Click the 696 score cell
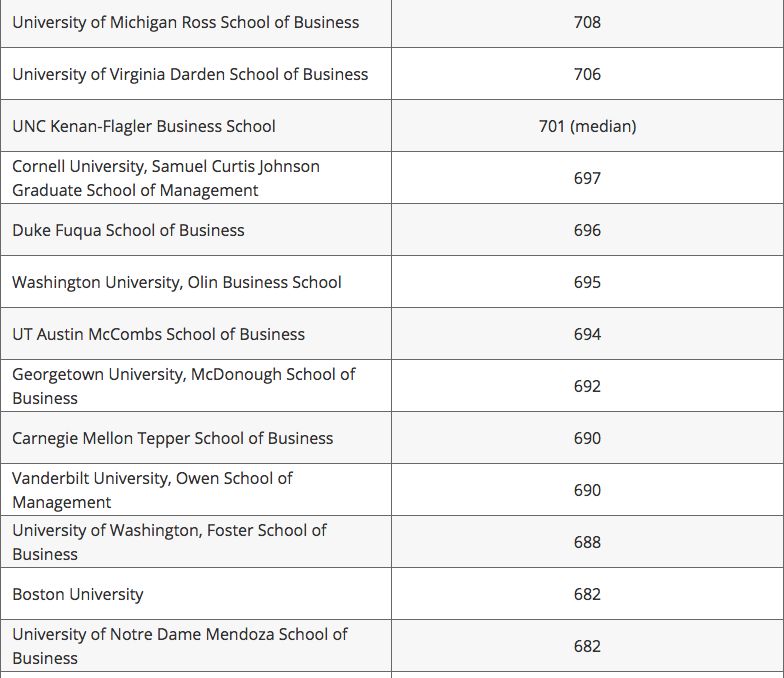The image size is (784, 678). click(587, 230)
